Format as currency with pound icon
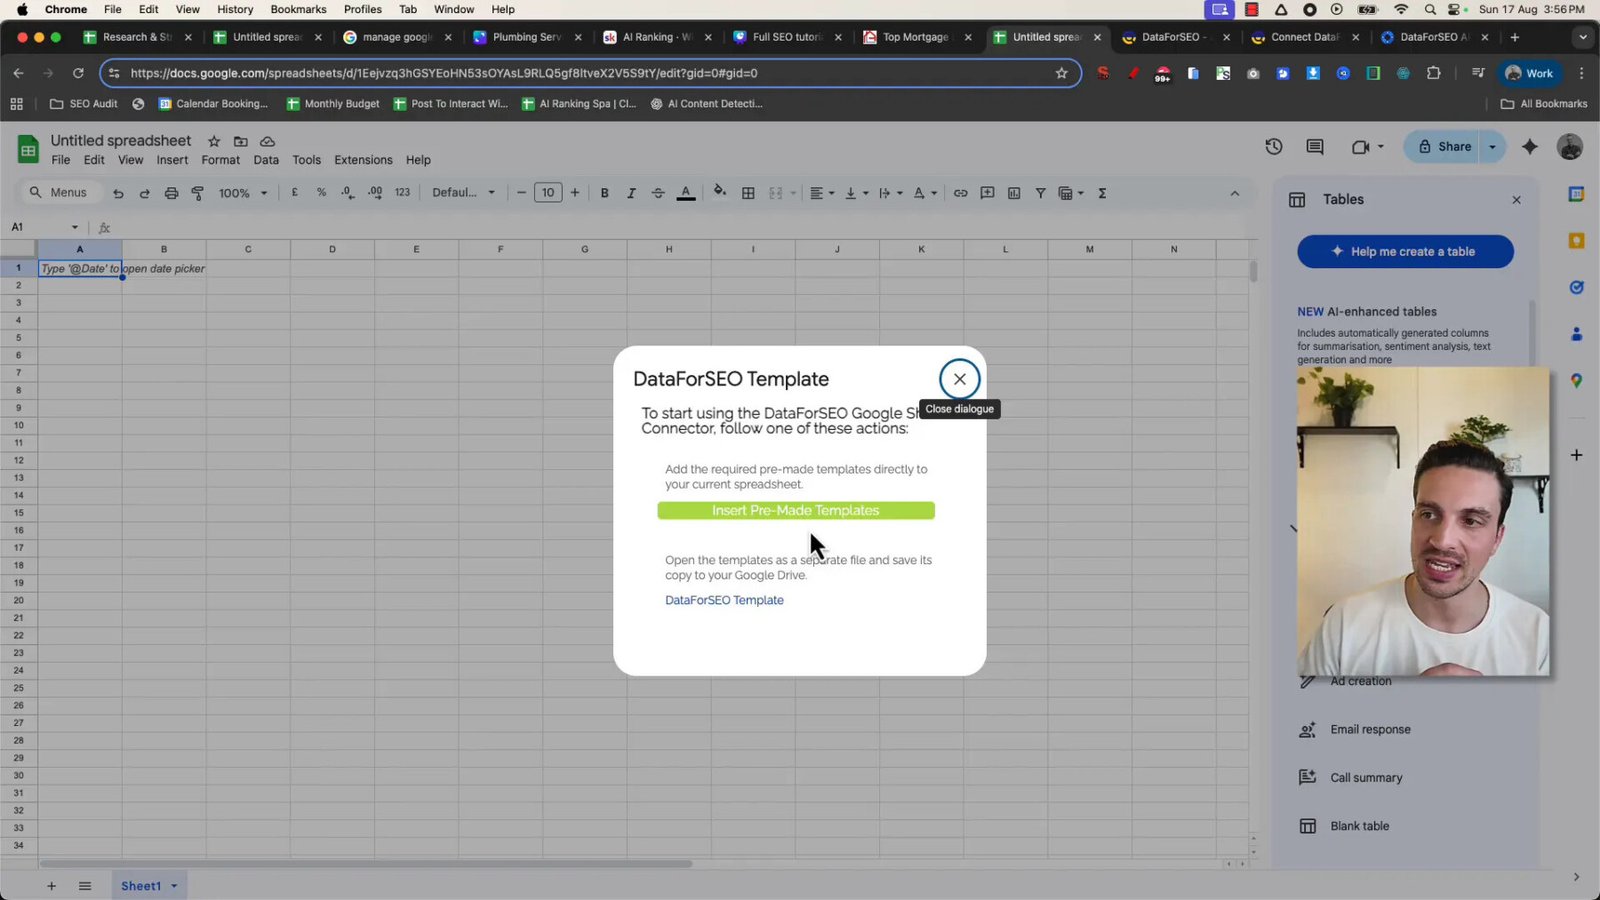The width and height of the screenshot is (1600, 900). click(x=295, y=192)
